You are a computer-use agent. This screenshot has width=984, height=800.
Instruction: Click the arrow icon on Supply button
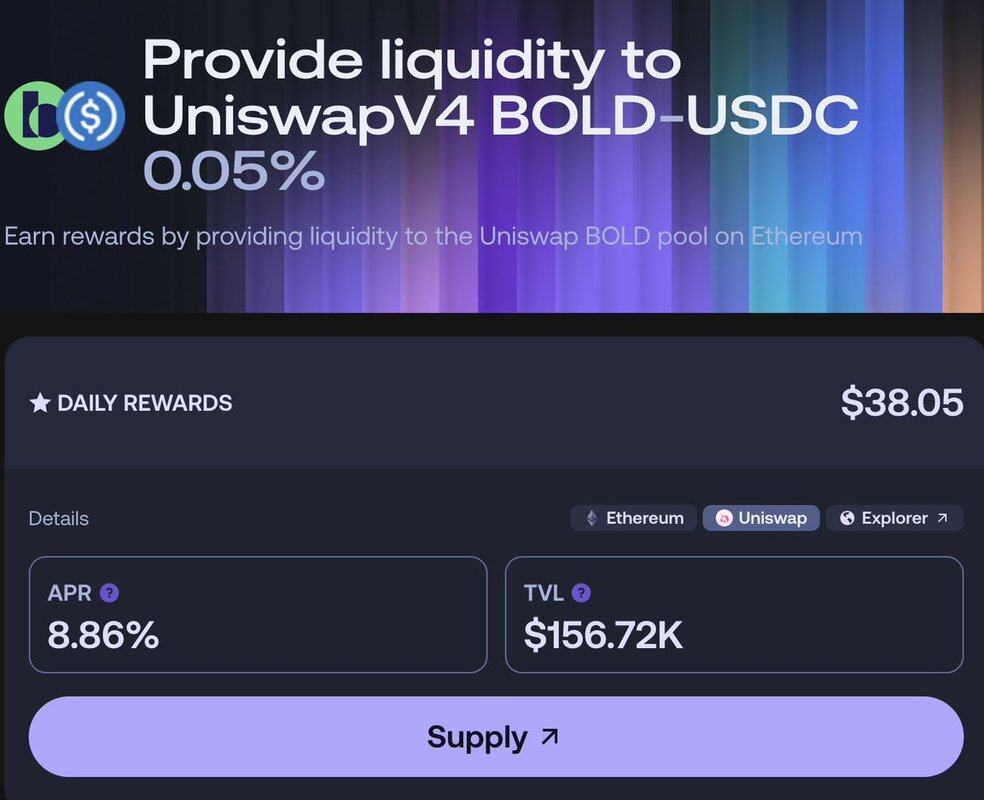(x=549, y=737)
